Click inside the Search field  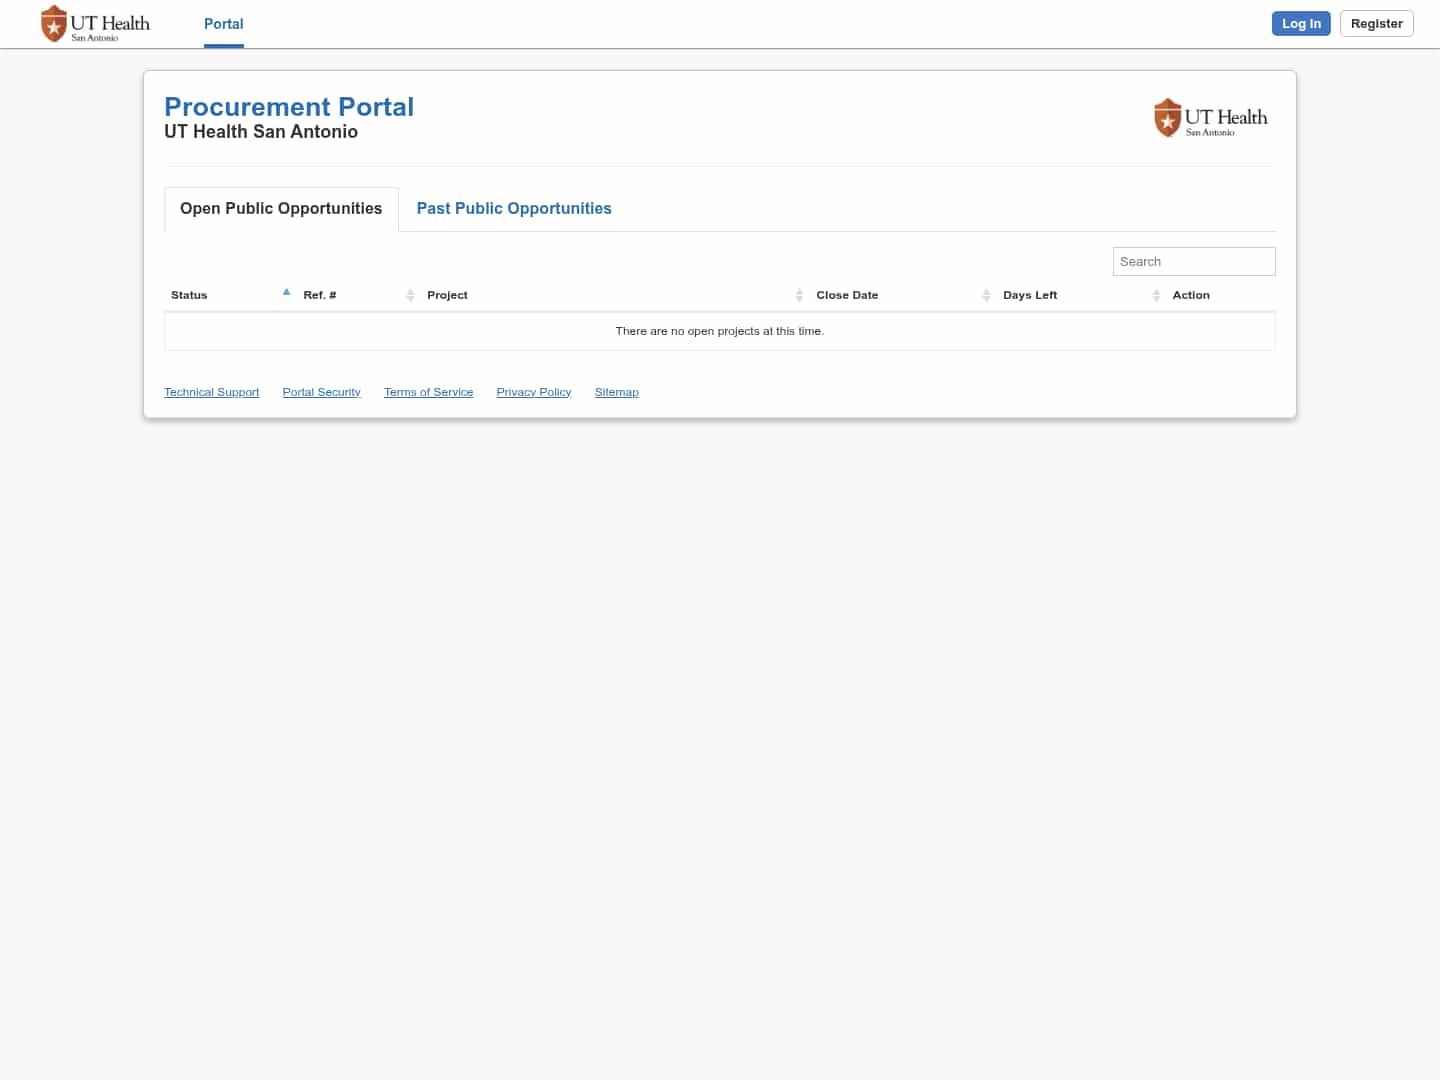(1193, 261)
